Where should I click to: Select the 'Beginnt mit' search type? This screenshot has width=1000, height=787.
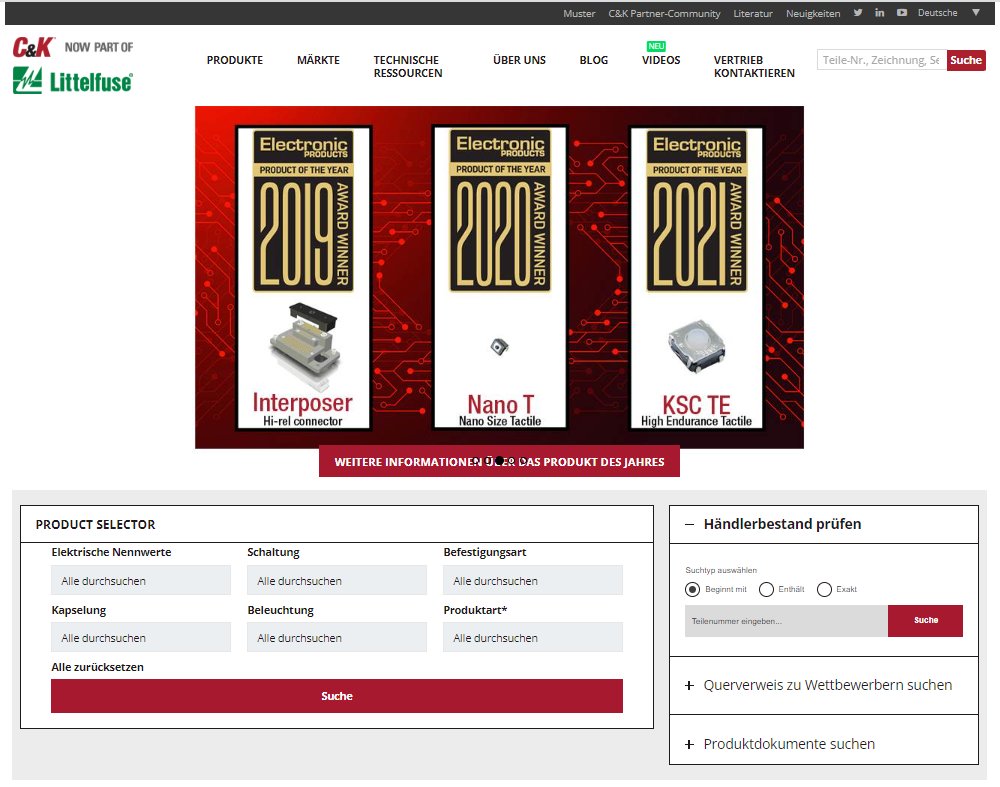pyautogui.click(x=693, y=590)
